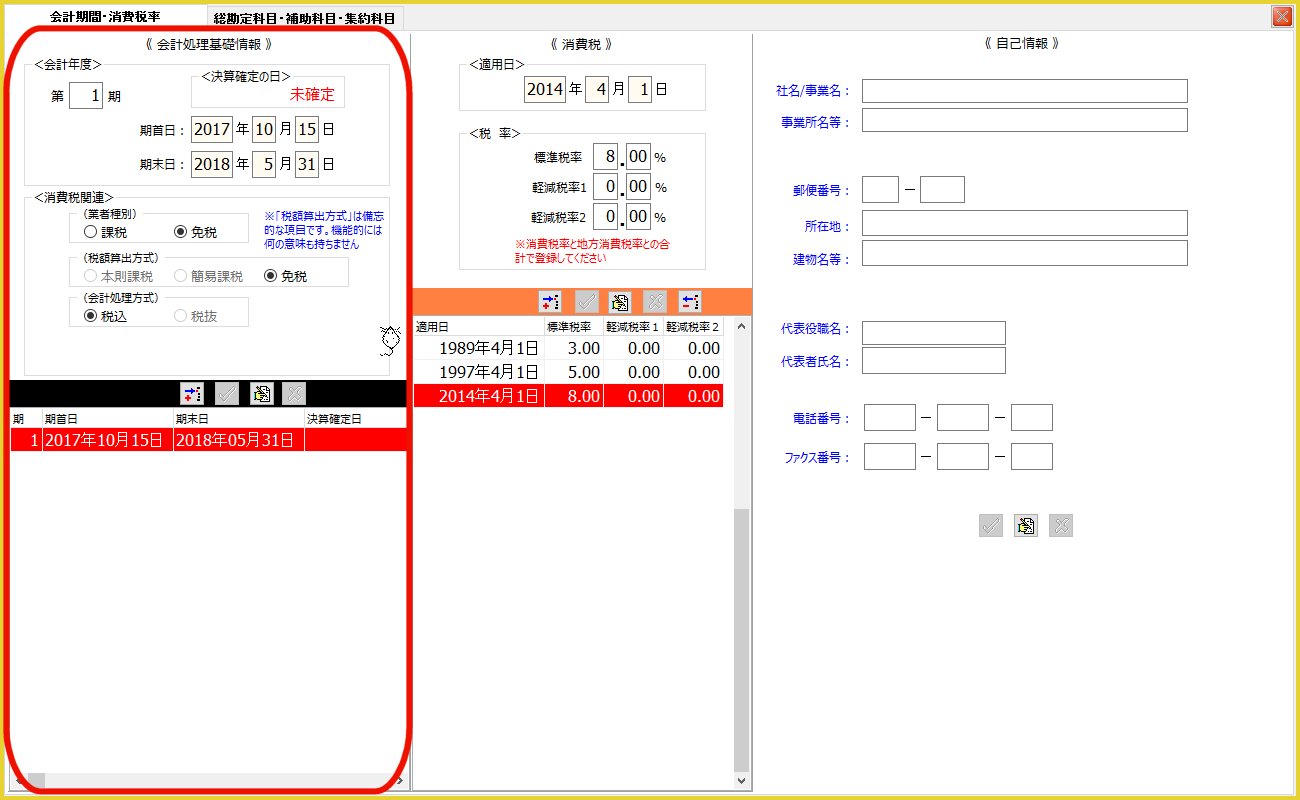
Task: Select the 課税 radio button under 業者種別
Action: (x=90, y=232)
